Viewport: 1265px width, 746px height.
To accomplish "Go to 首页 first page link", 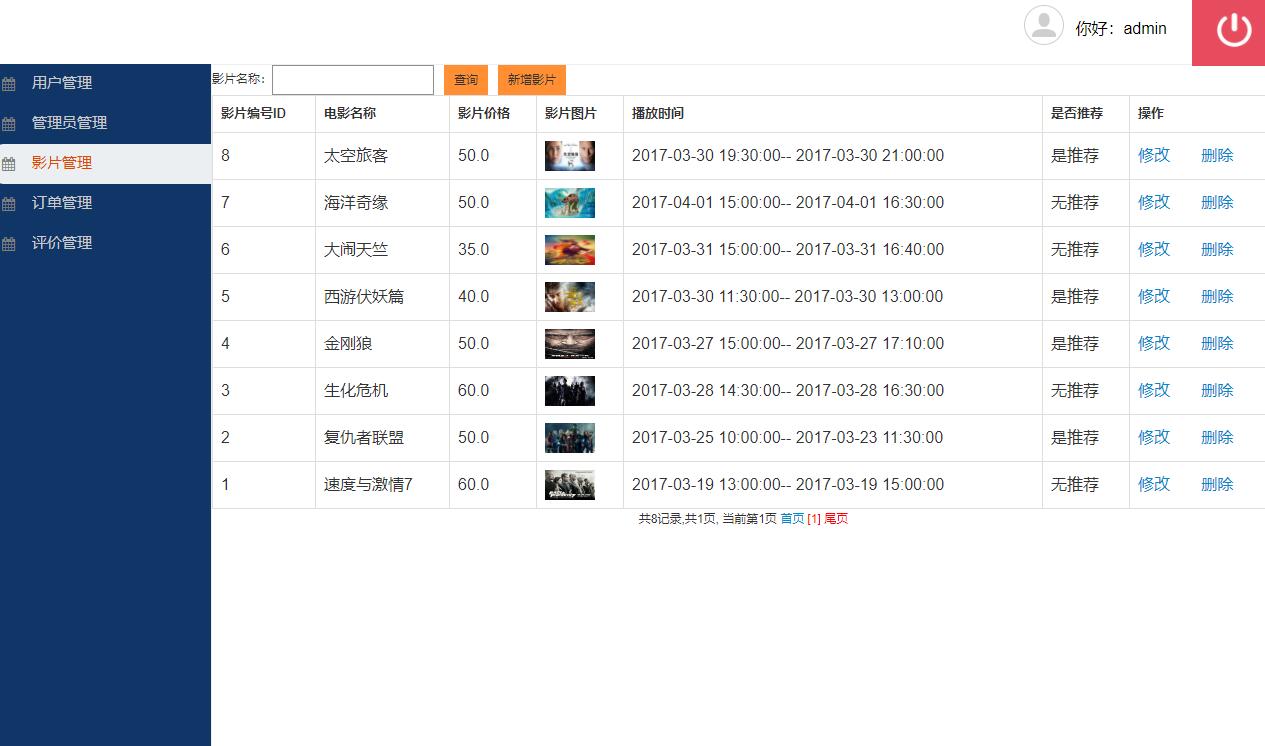I will click(792, 519).
